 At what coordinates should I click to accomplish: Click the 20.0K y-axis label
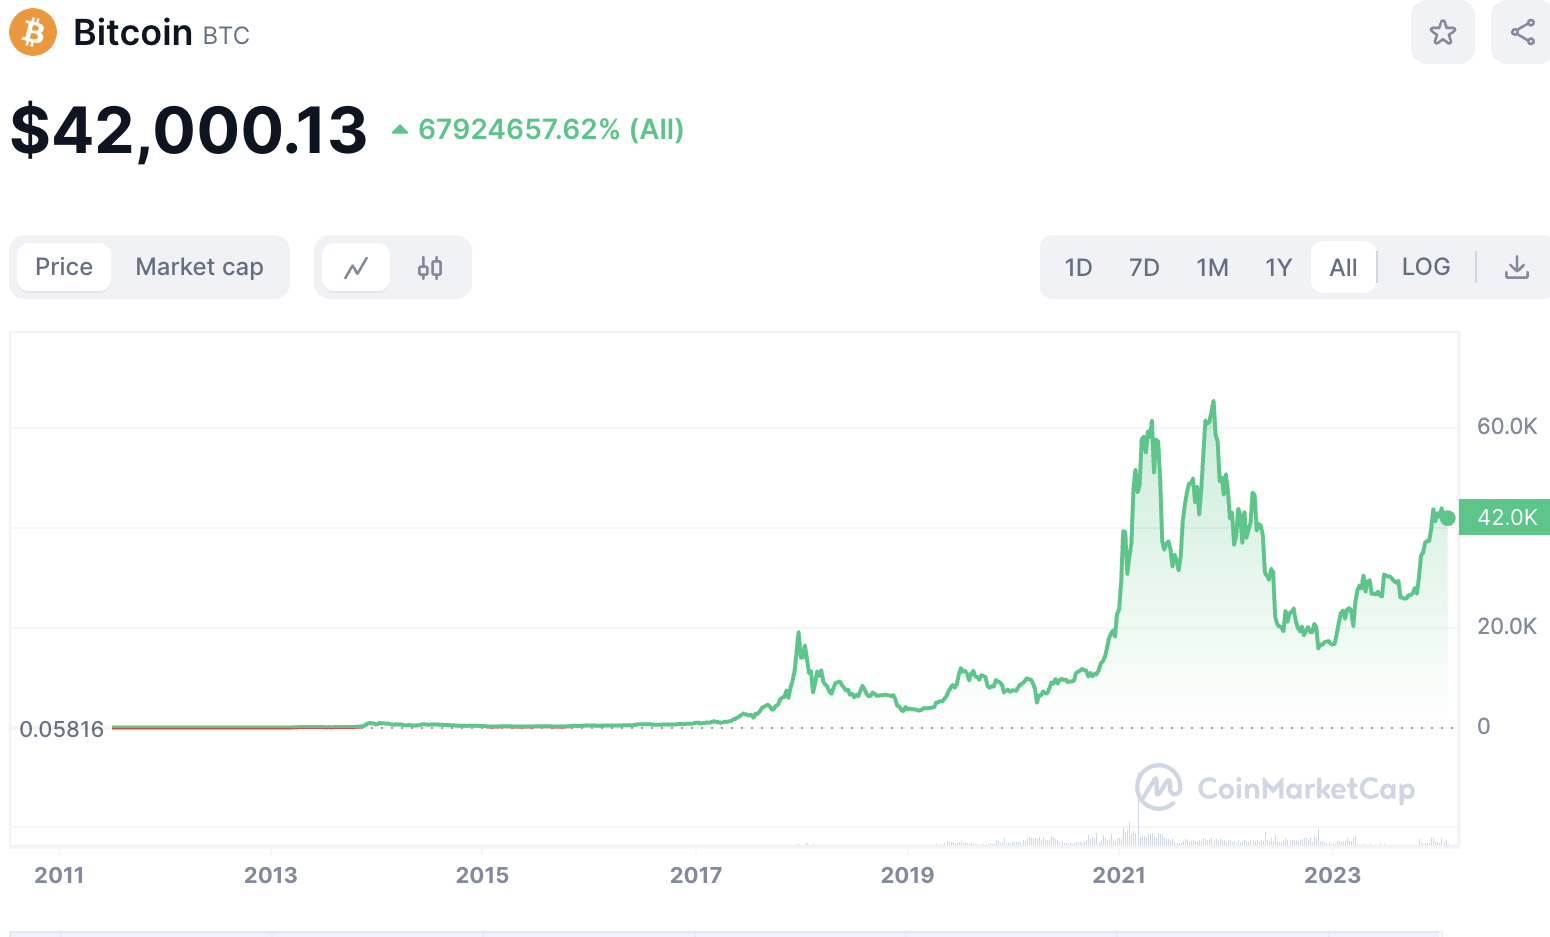(x=1507, y=626)
